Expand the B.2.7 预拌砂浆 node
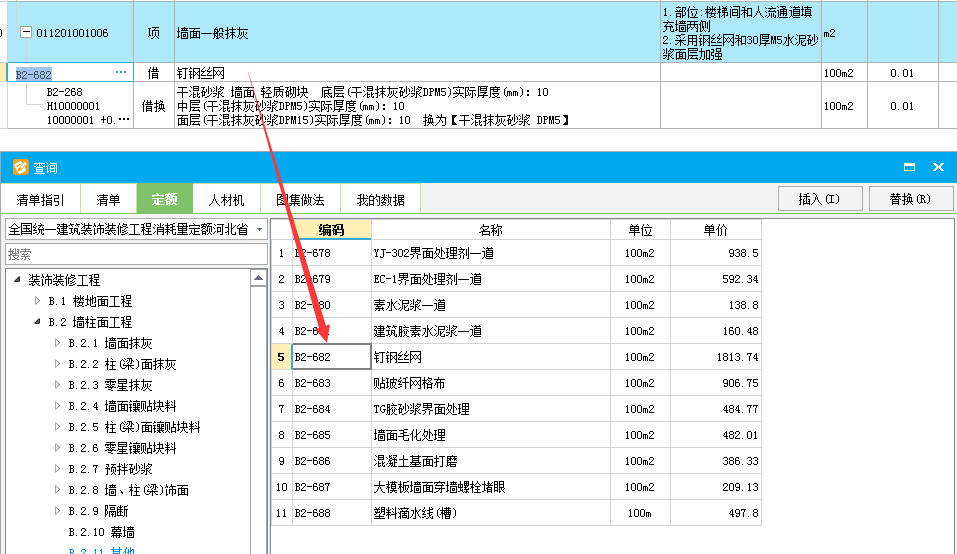Image resolution: width=957 pixels, height=554 pixels. point(57,469)
